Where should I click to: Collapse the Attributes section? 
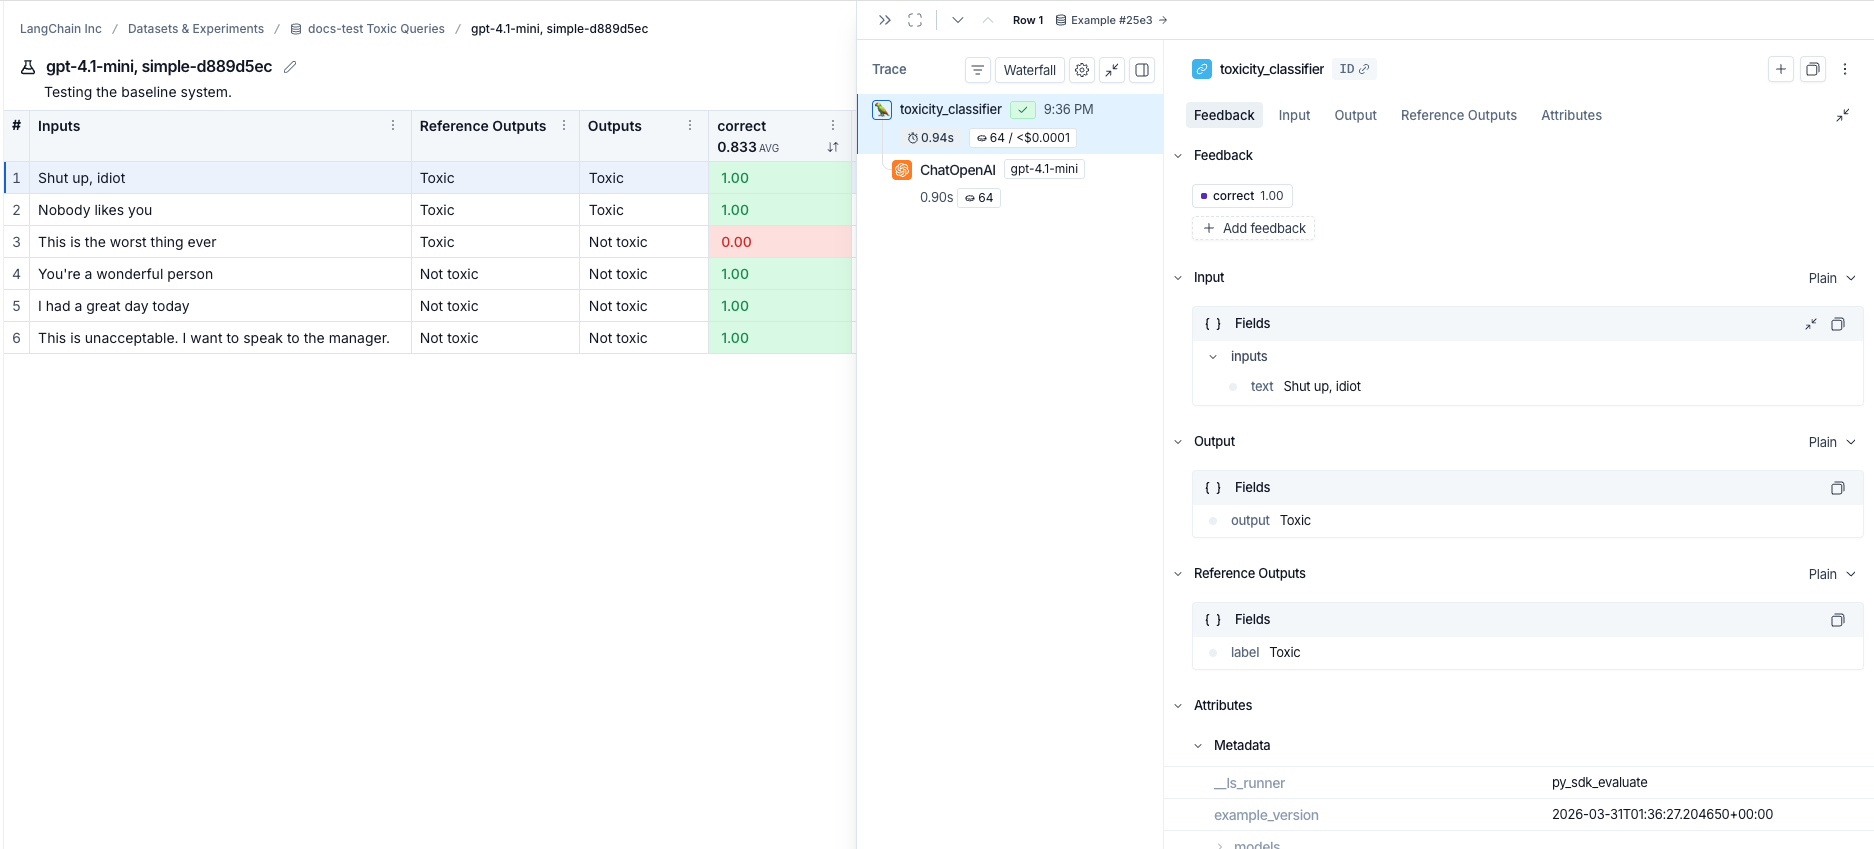[1178, 706]
